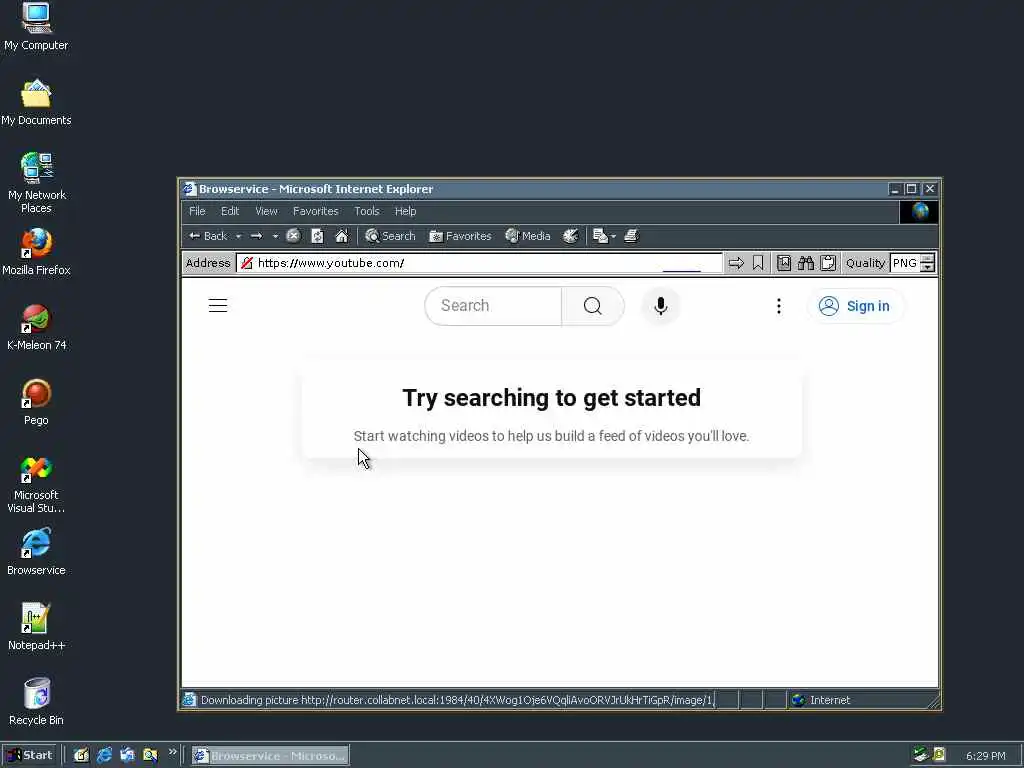
Task: Click the YouTube magnifier search button
Action: coord(593,306)
